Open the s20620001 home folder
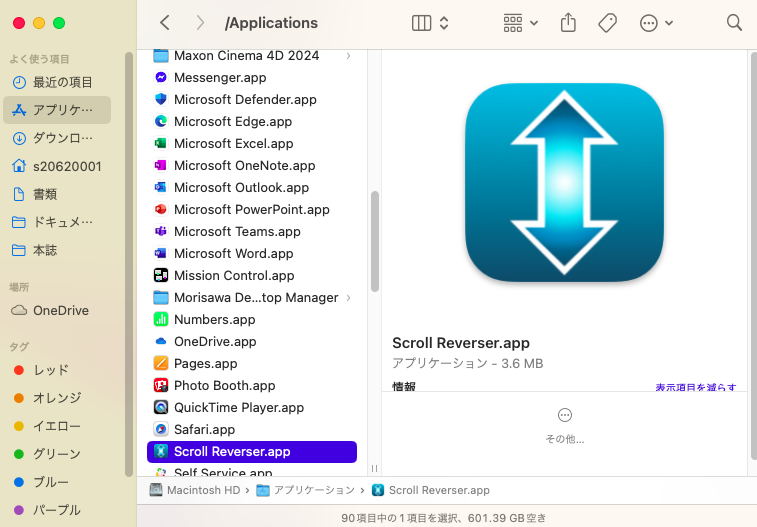 (57, 166)
